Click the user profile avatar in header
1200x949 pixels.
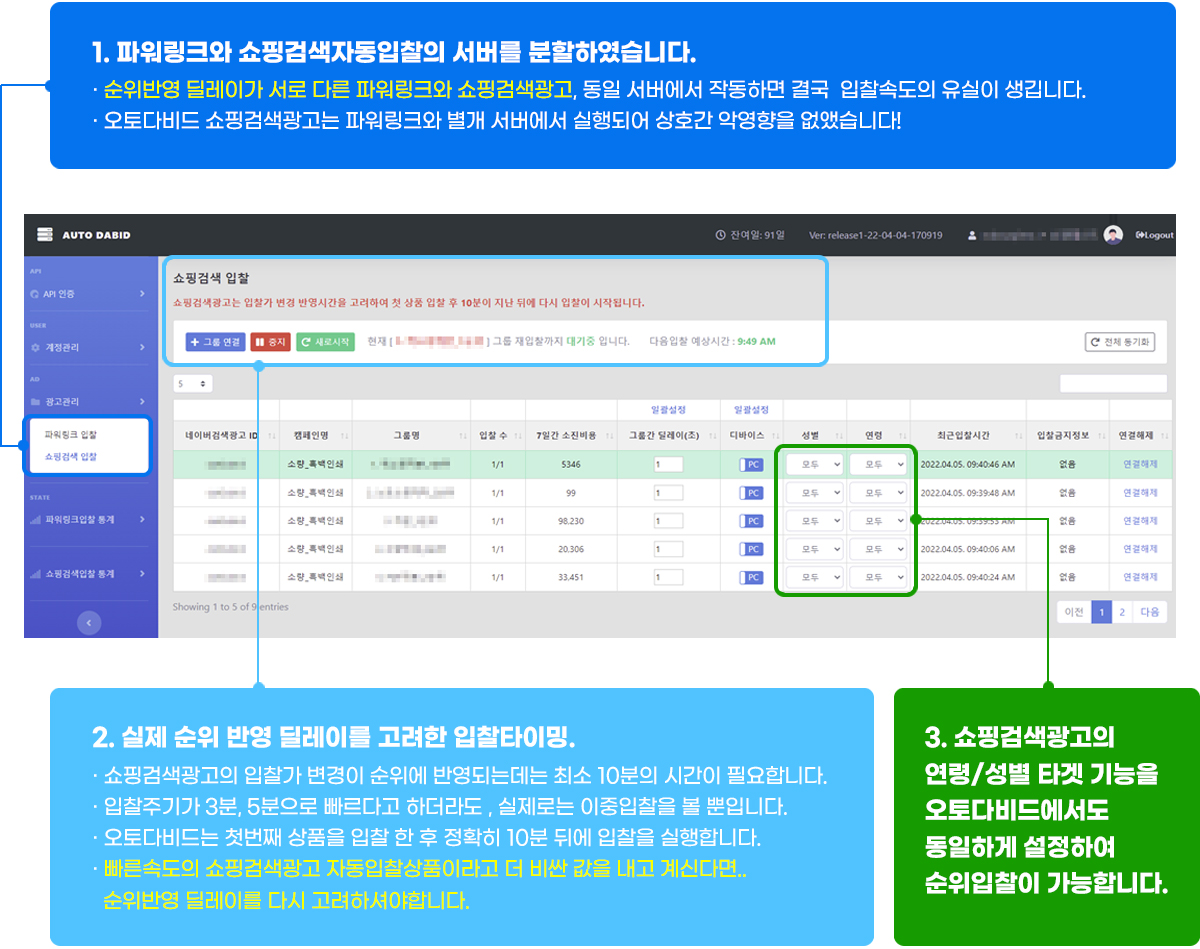coord(1113,235)
